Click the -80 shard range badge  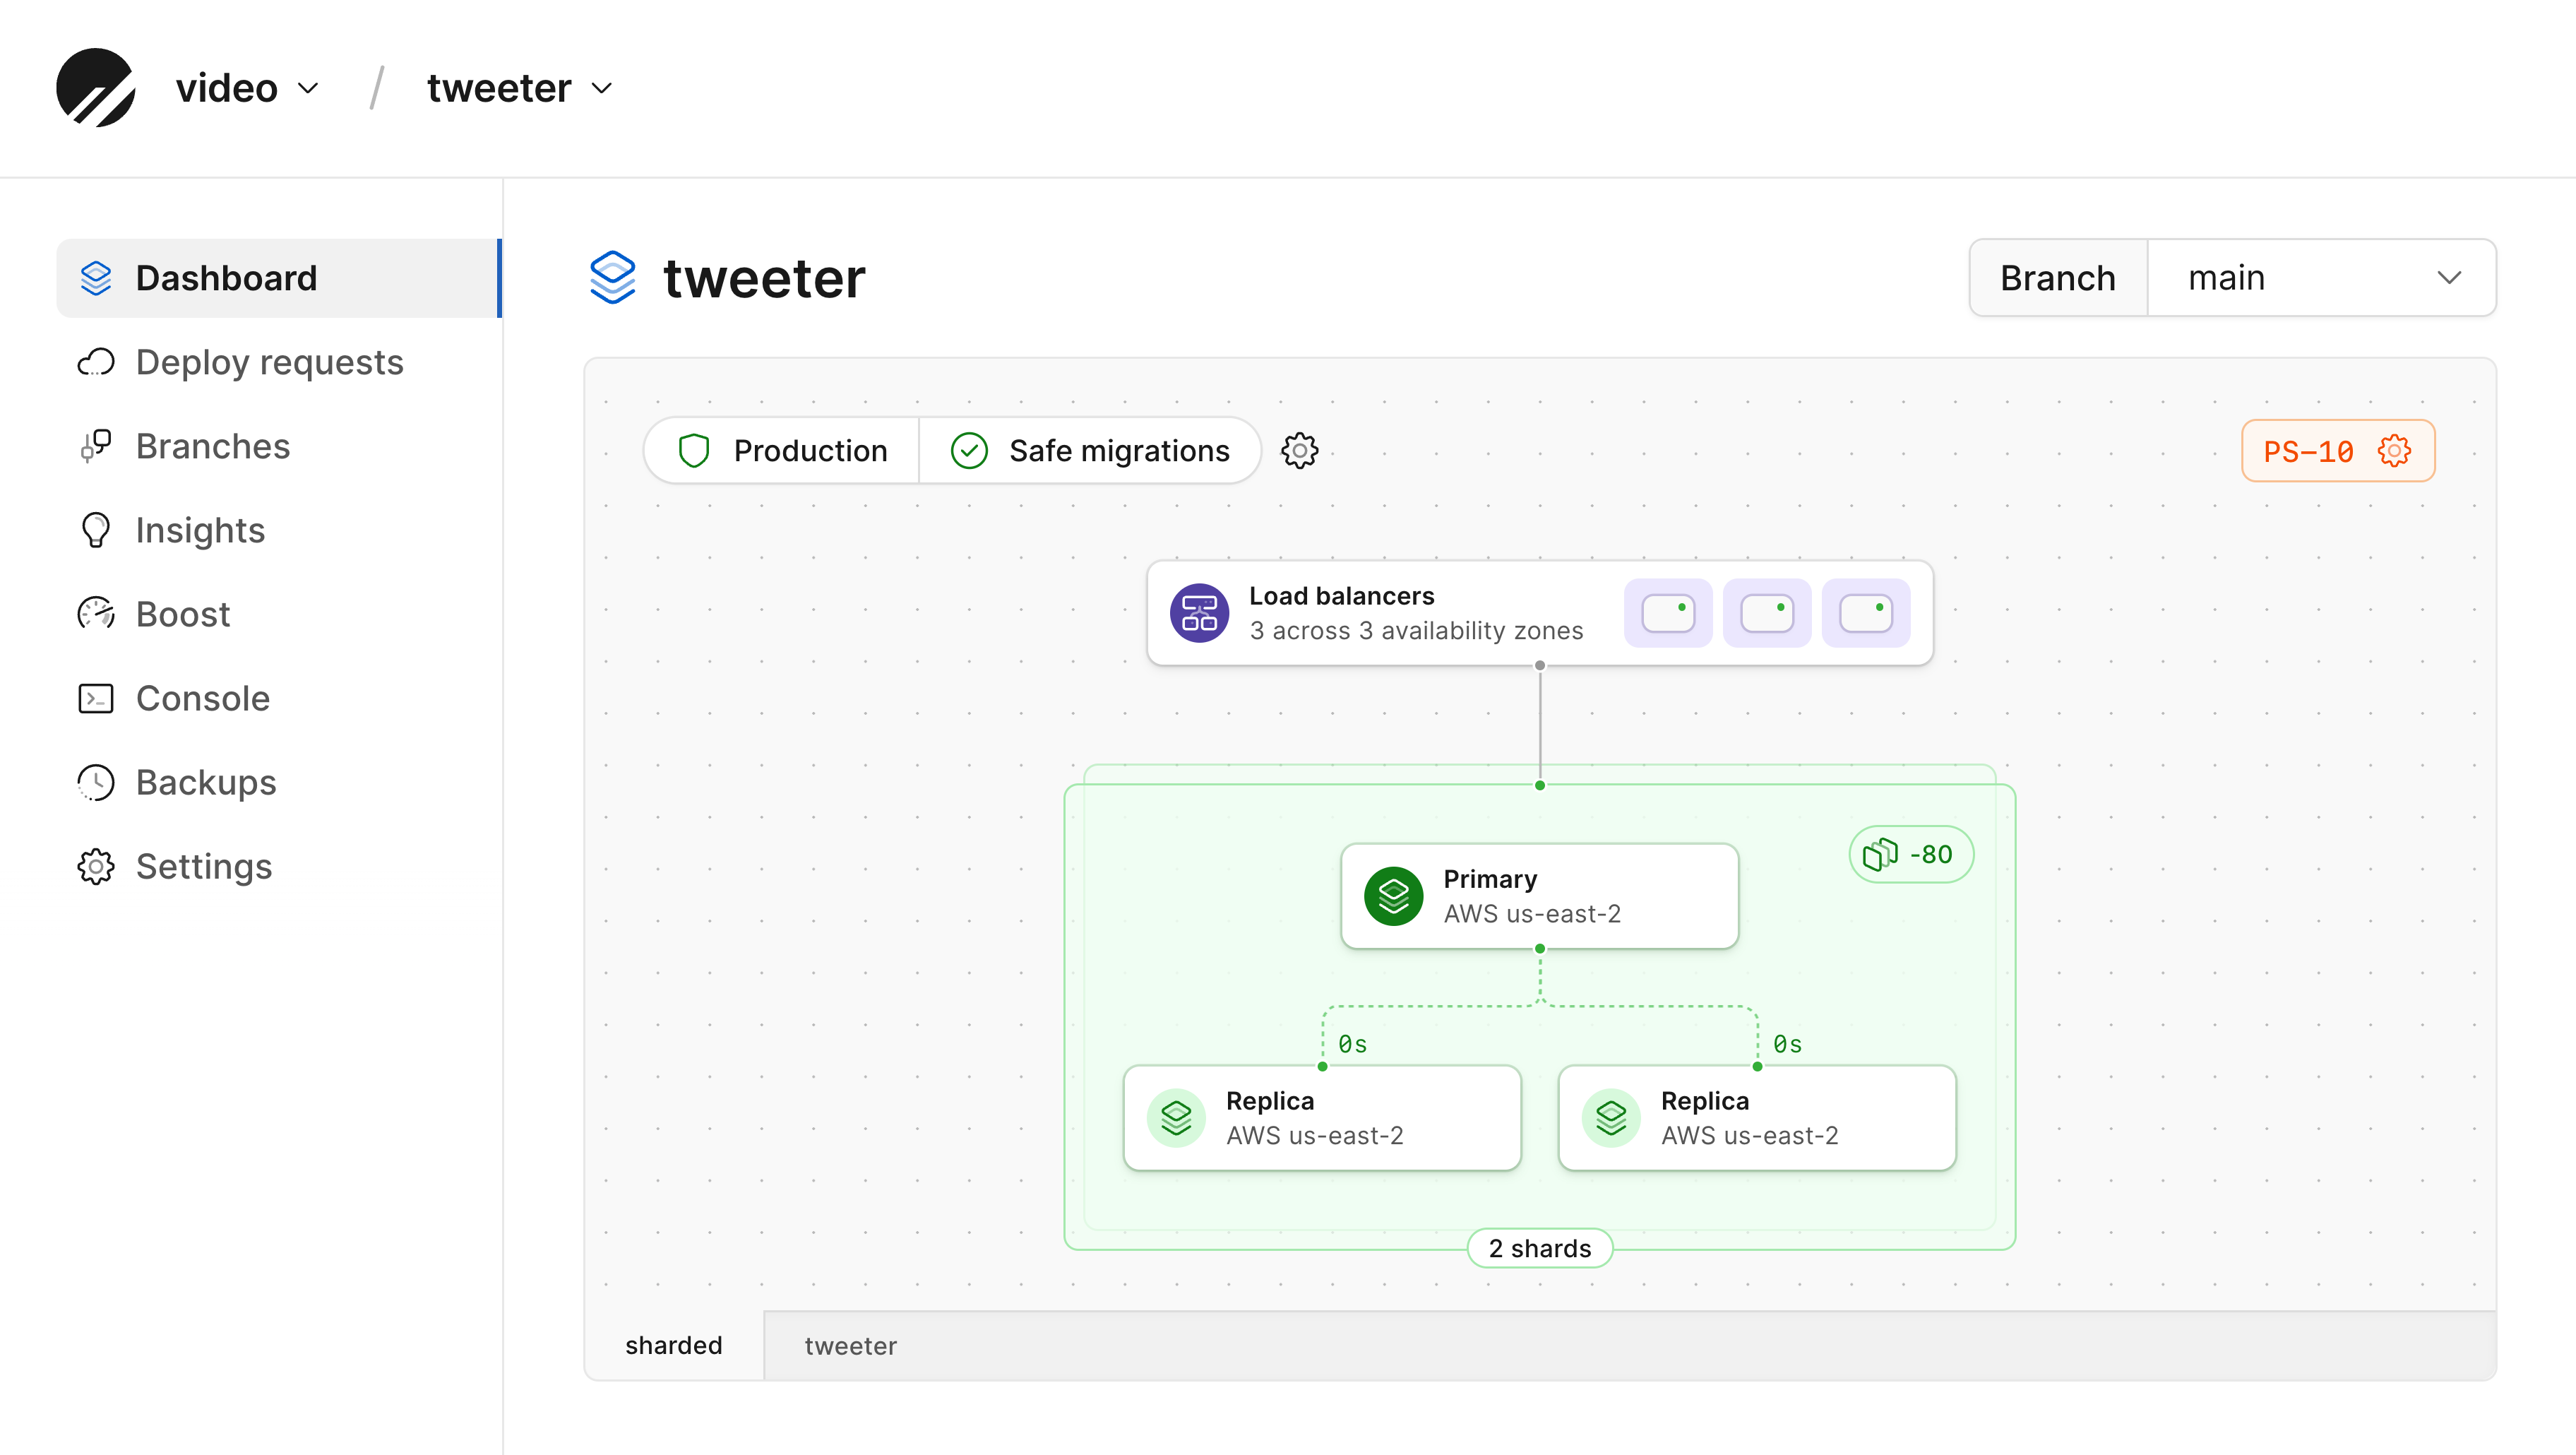1910,854
